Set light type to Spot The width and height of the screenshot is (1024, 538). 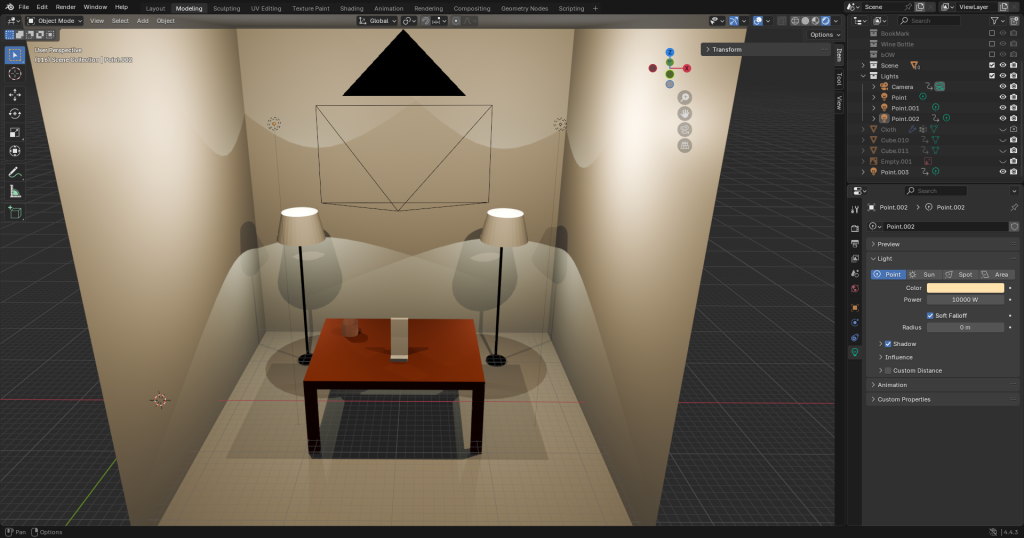click(x=961, y=274)
